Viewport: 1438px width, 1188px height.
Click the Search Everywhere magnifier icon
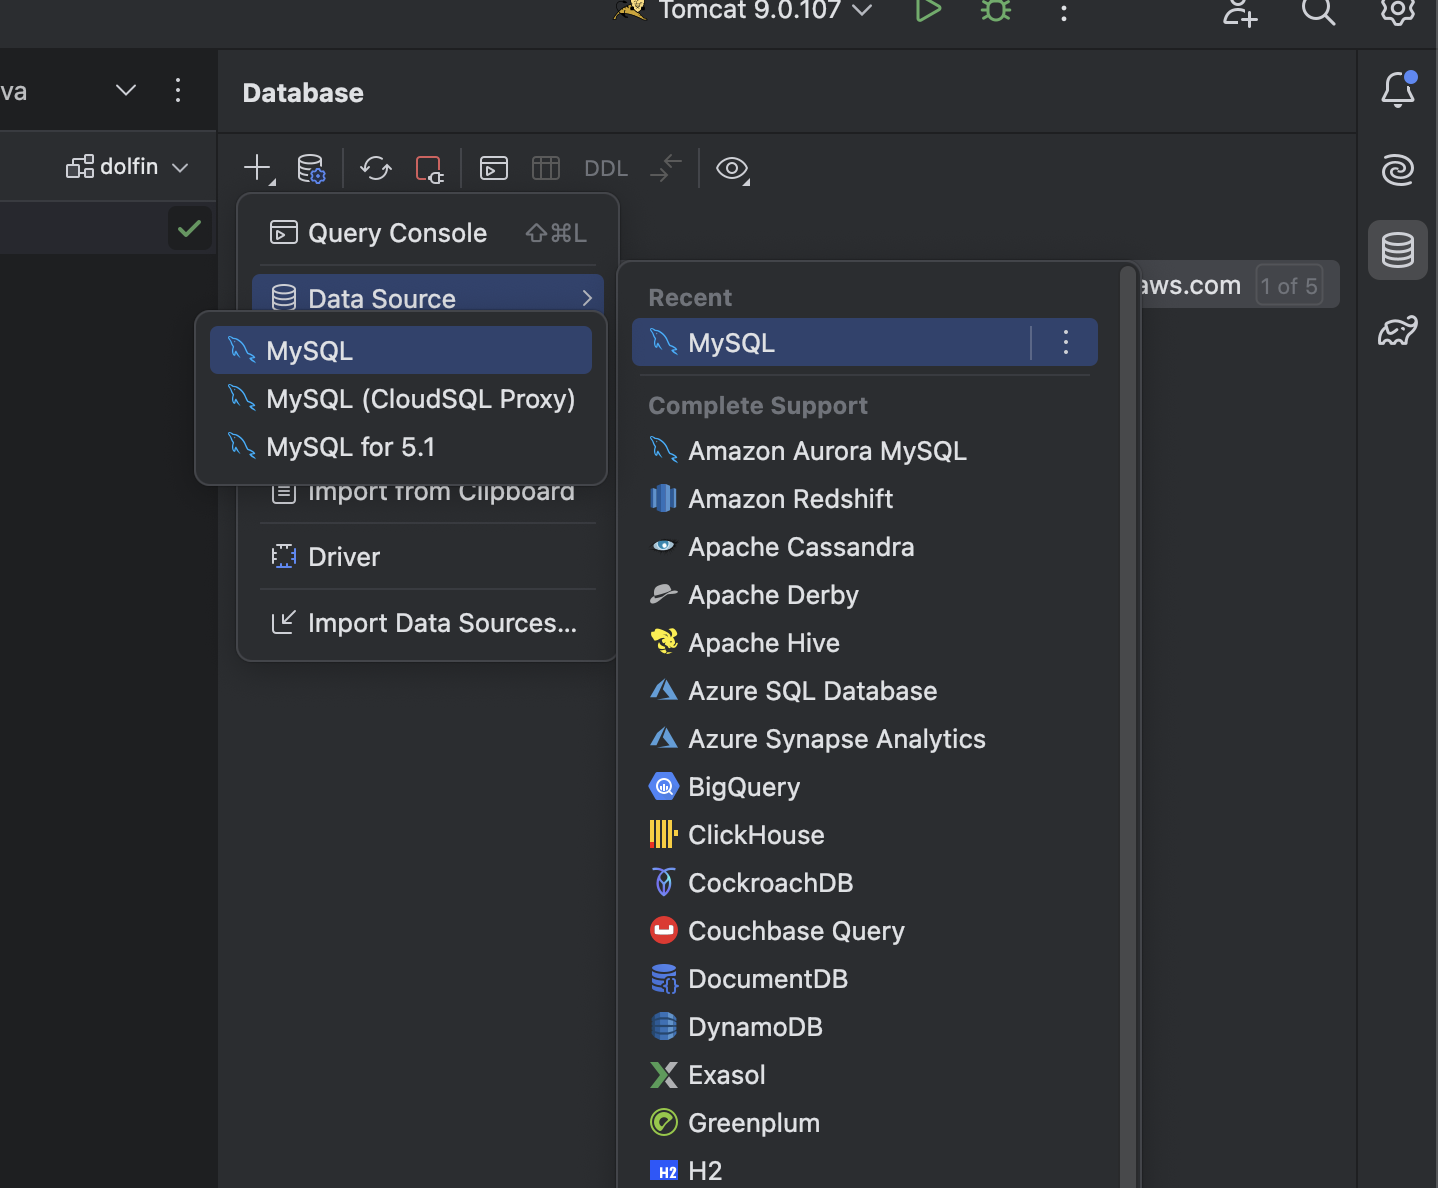point(1318,12)
